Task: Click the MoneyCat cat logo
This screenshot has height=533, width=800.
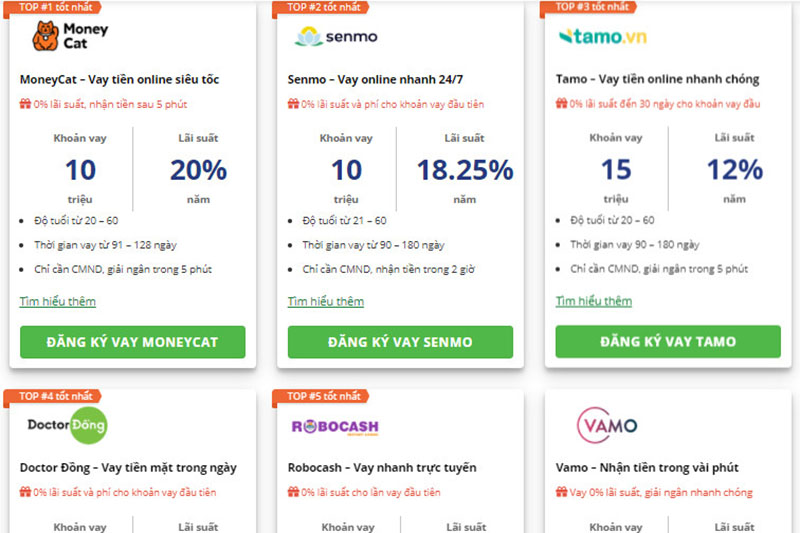Action: tap(70, 36)
